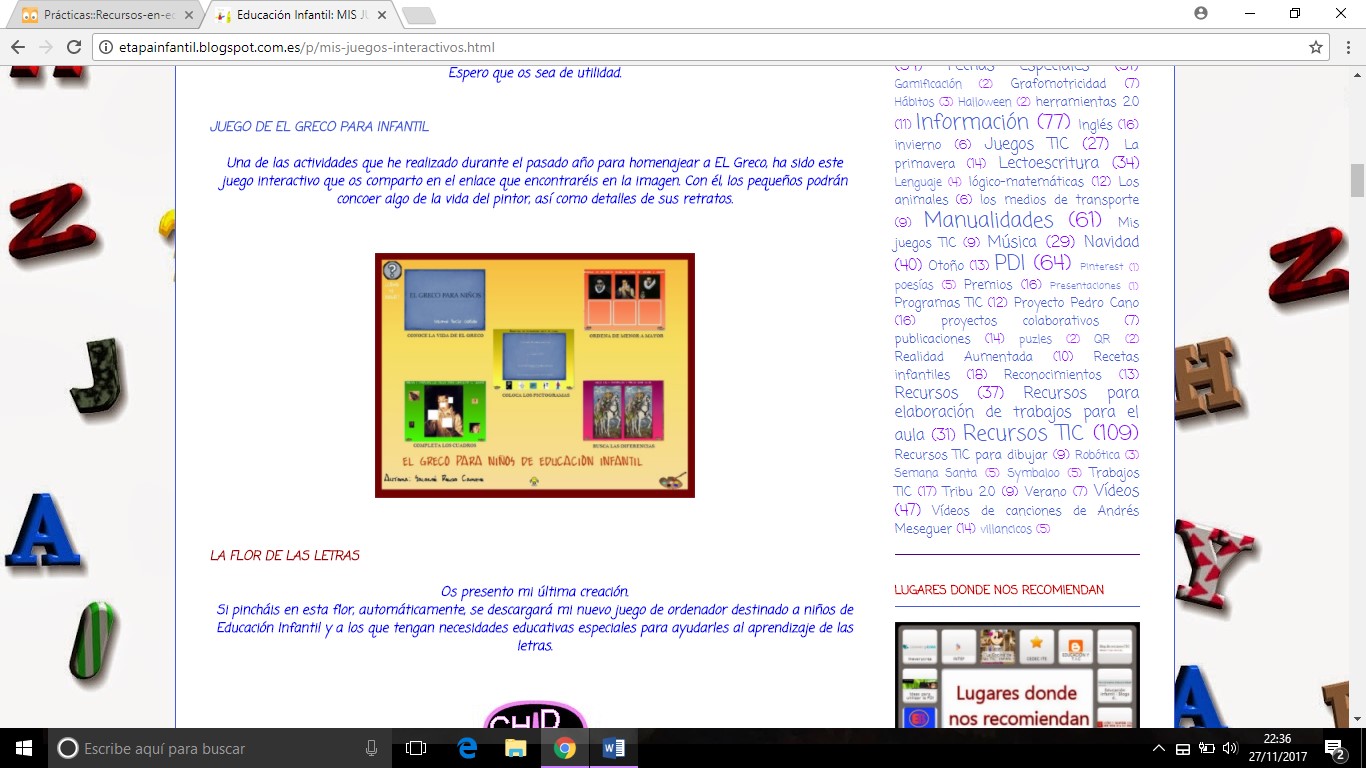Open the Manualidades label link
Viewport: 1366px width, 768px height.
988,220
